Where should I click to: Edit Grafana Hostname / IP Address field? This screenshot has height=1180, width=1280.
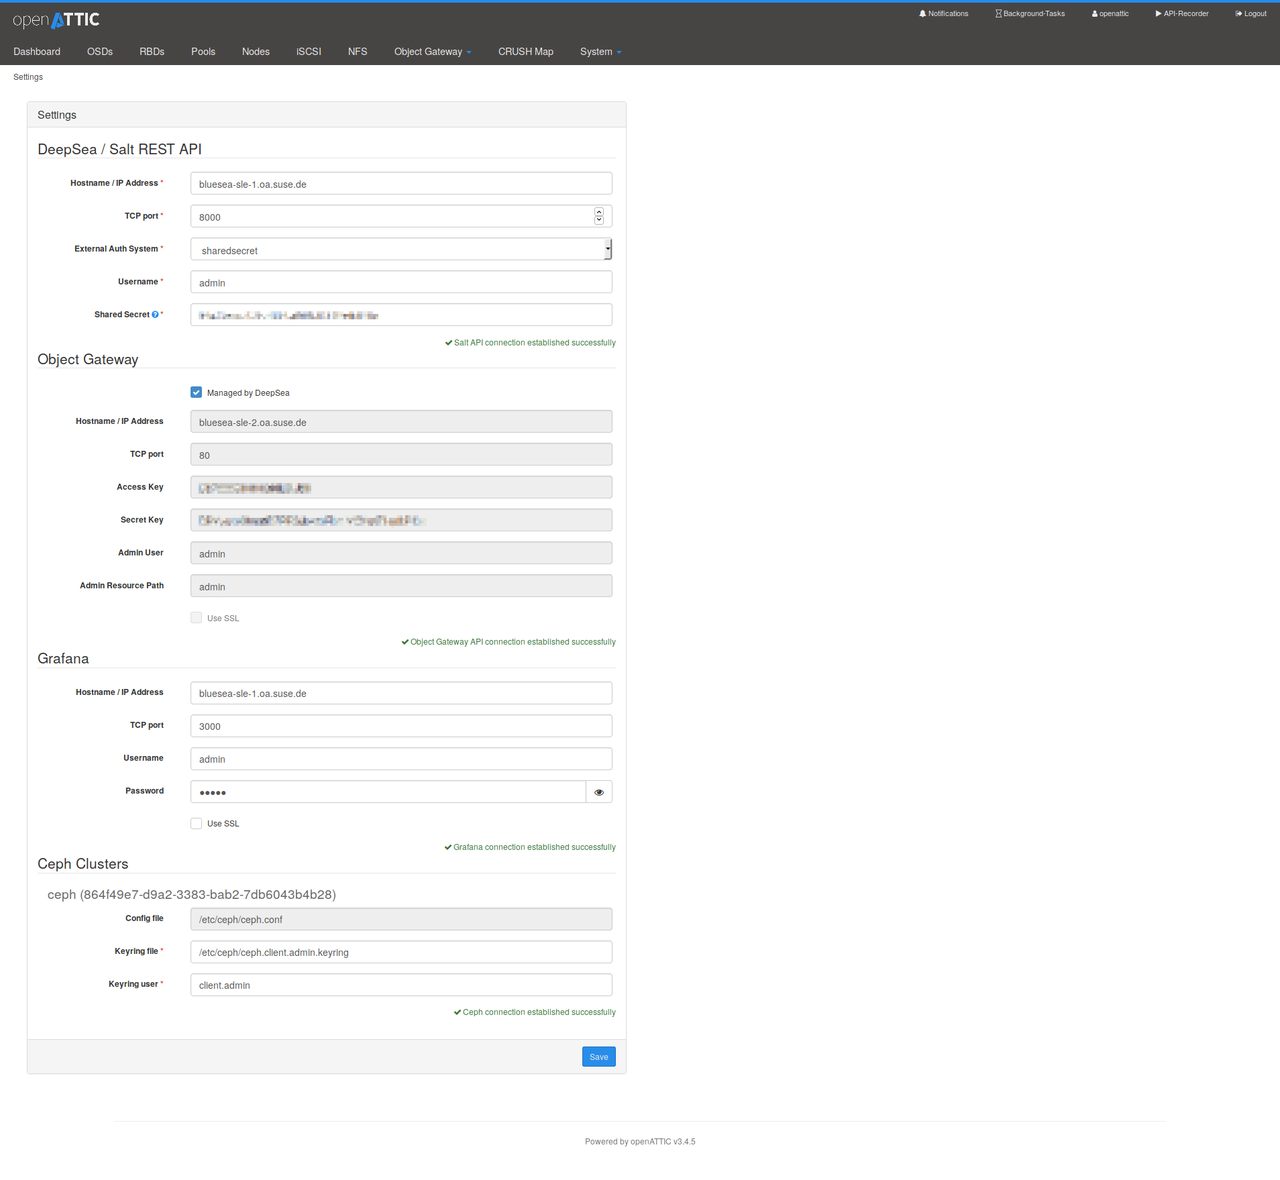coord(401,693)
